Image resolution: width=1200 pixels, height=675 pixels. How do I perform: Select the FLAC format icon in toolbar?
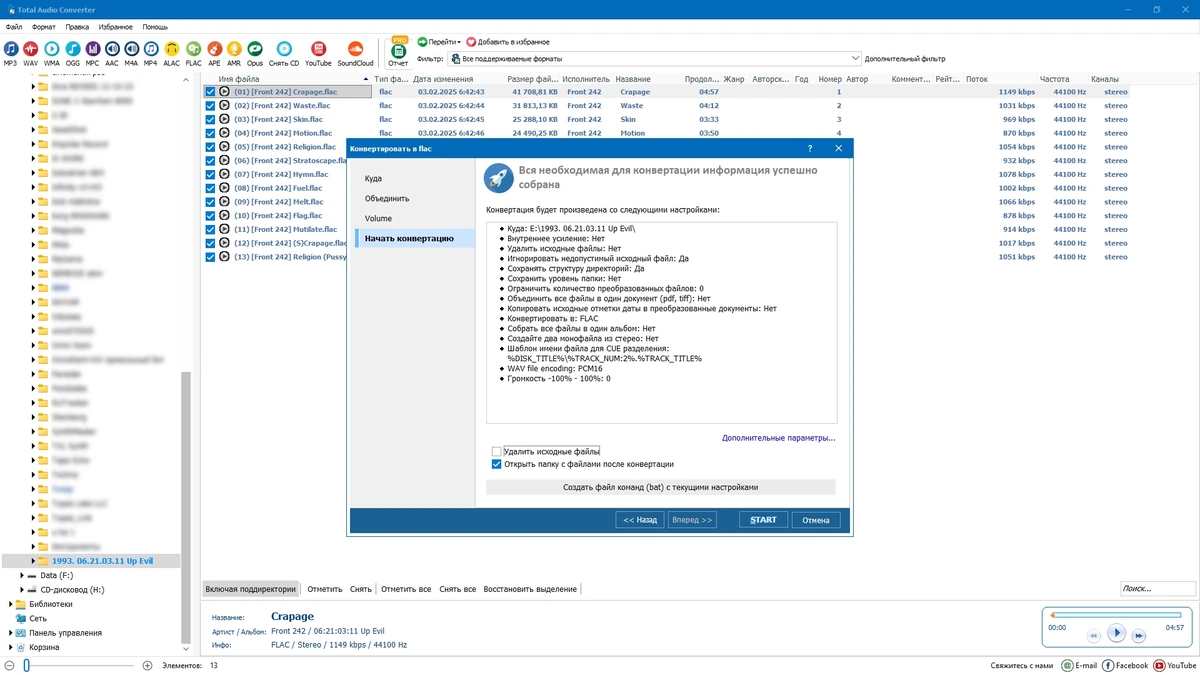coord(193,48)
